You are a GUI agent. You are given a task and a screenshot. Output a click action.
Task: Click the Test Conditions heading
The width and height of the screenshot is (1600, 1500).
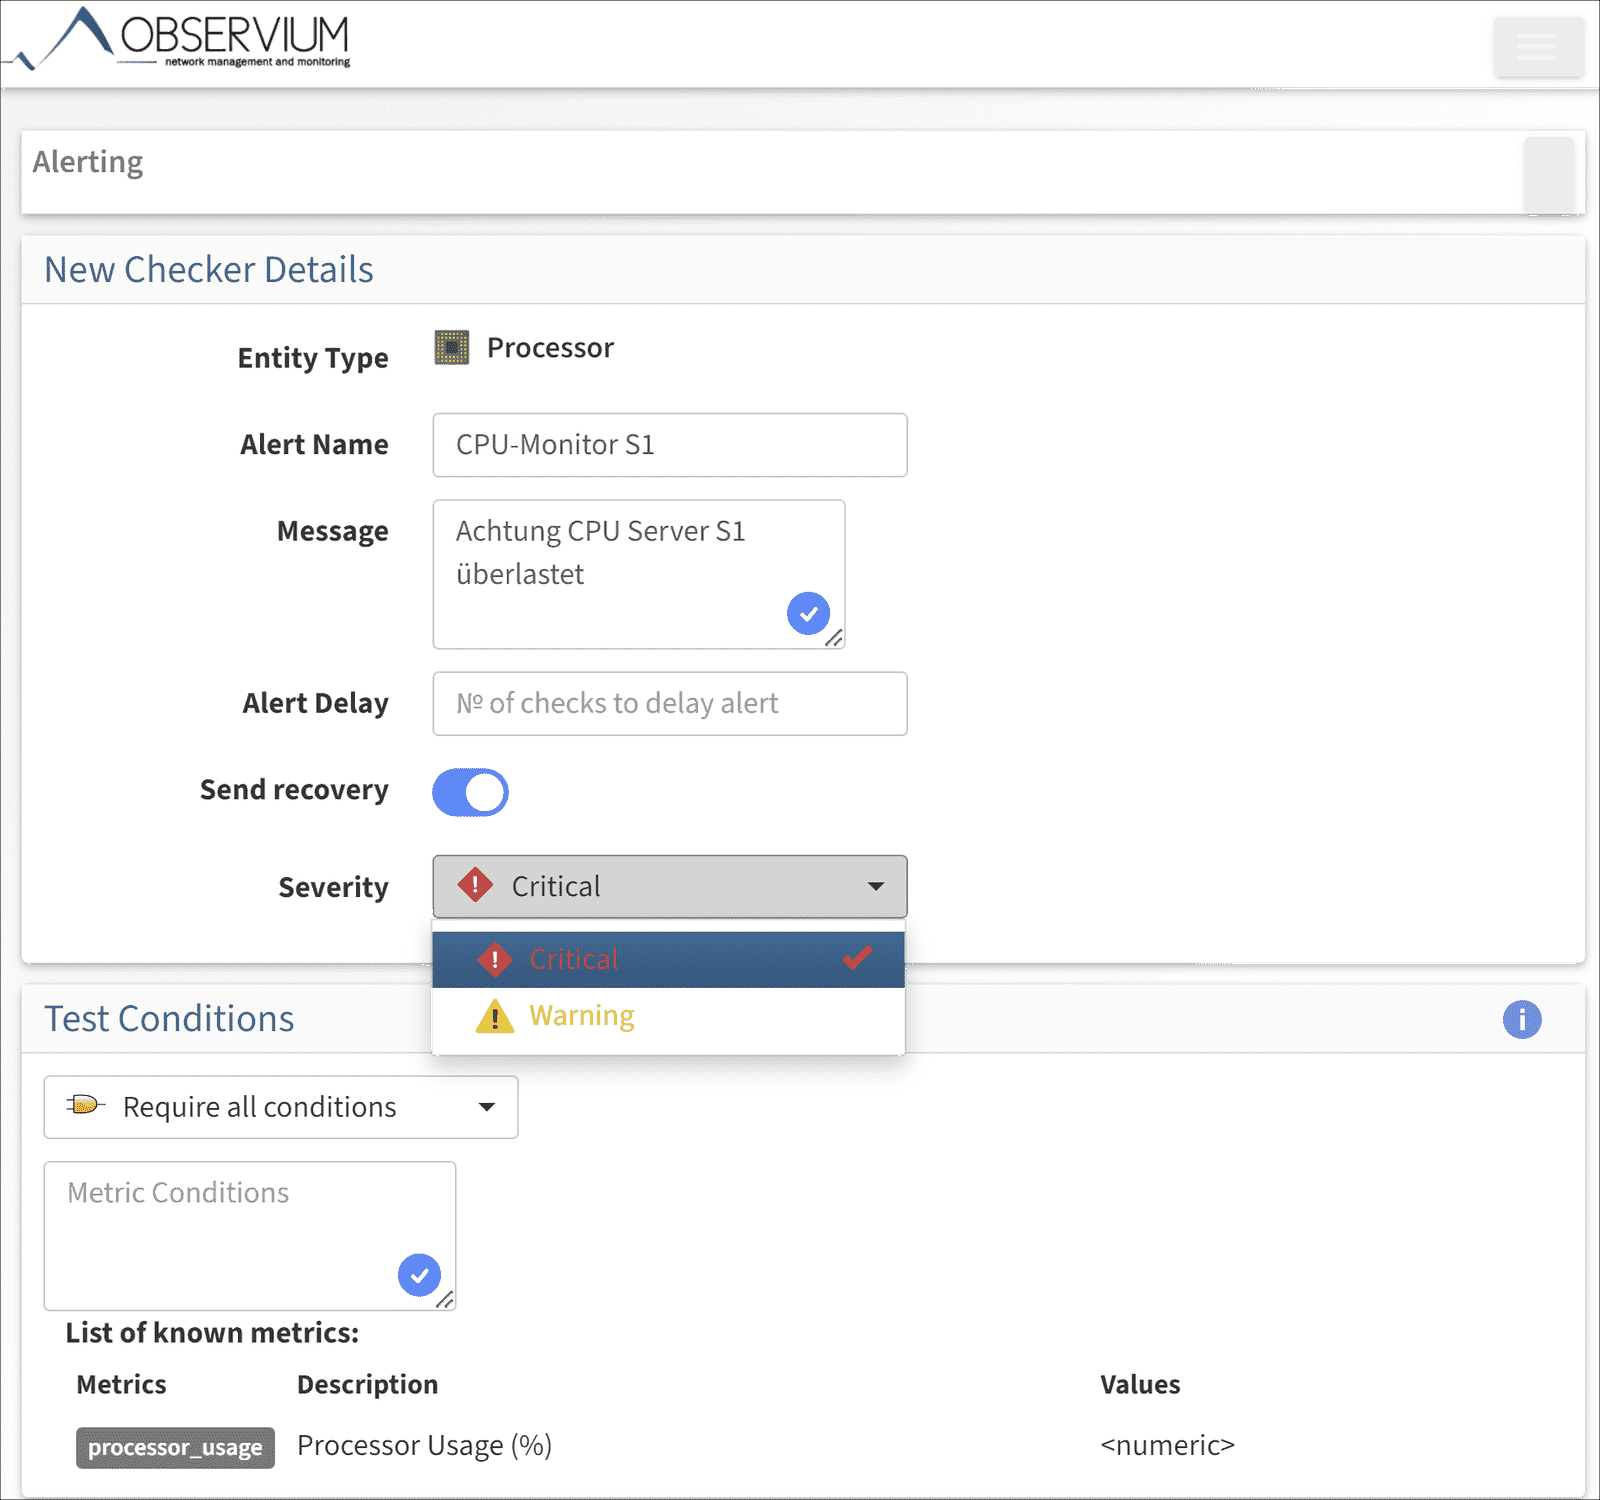point(168,1018)
